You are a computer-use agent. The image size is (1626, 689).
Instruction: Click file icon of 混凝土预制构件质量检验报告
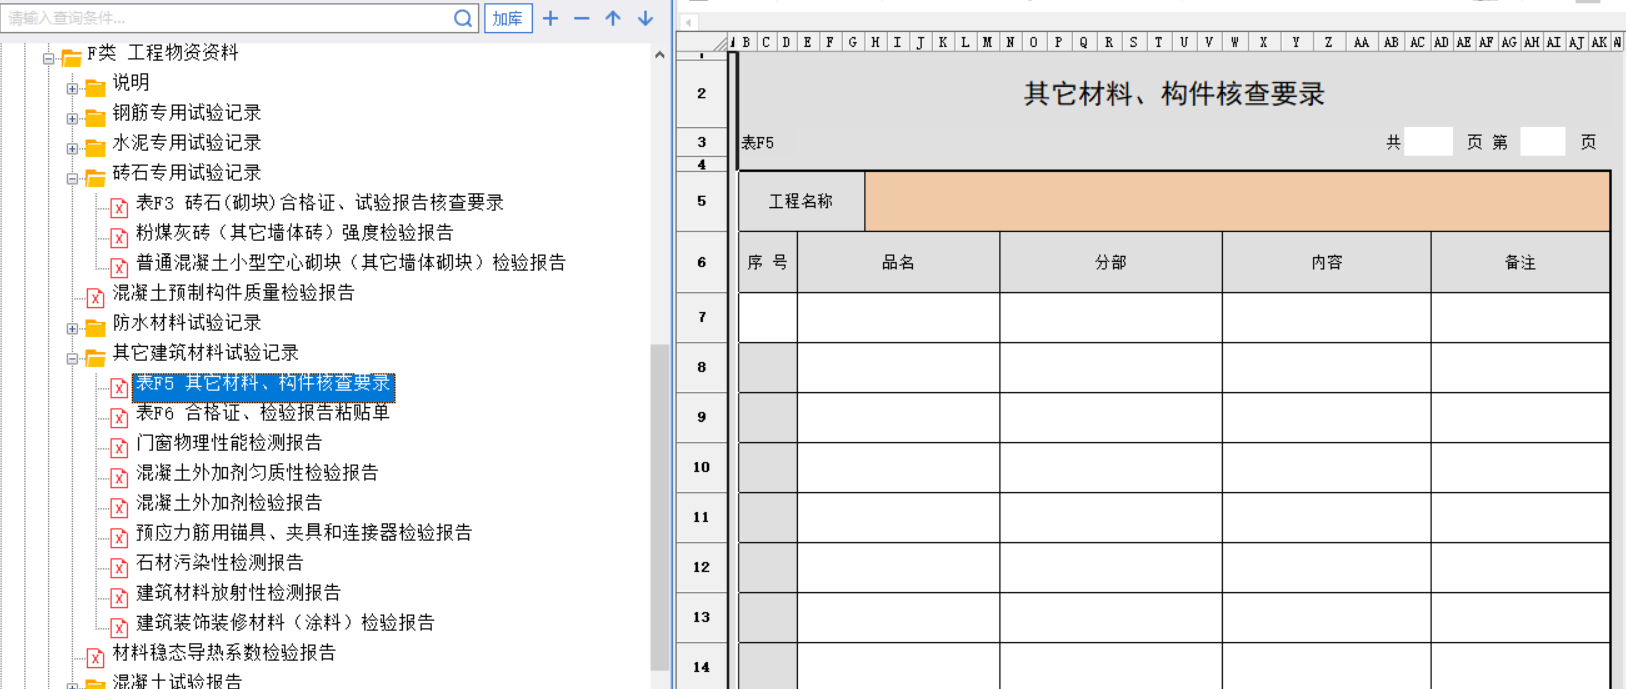[x=95, y=298]
